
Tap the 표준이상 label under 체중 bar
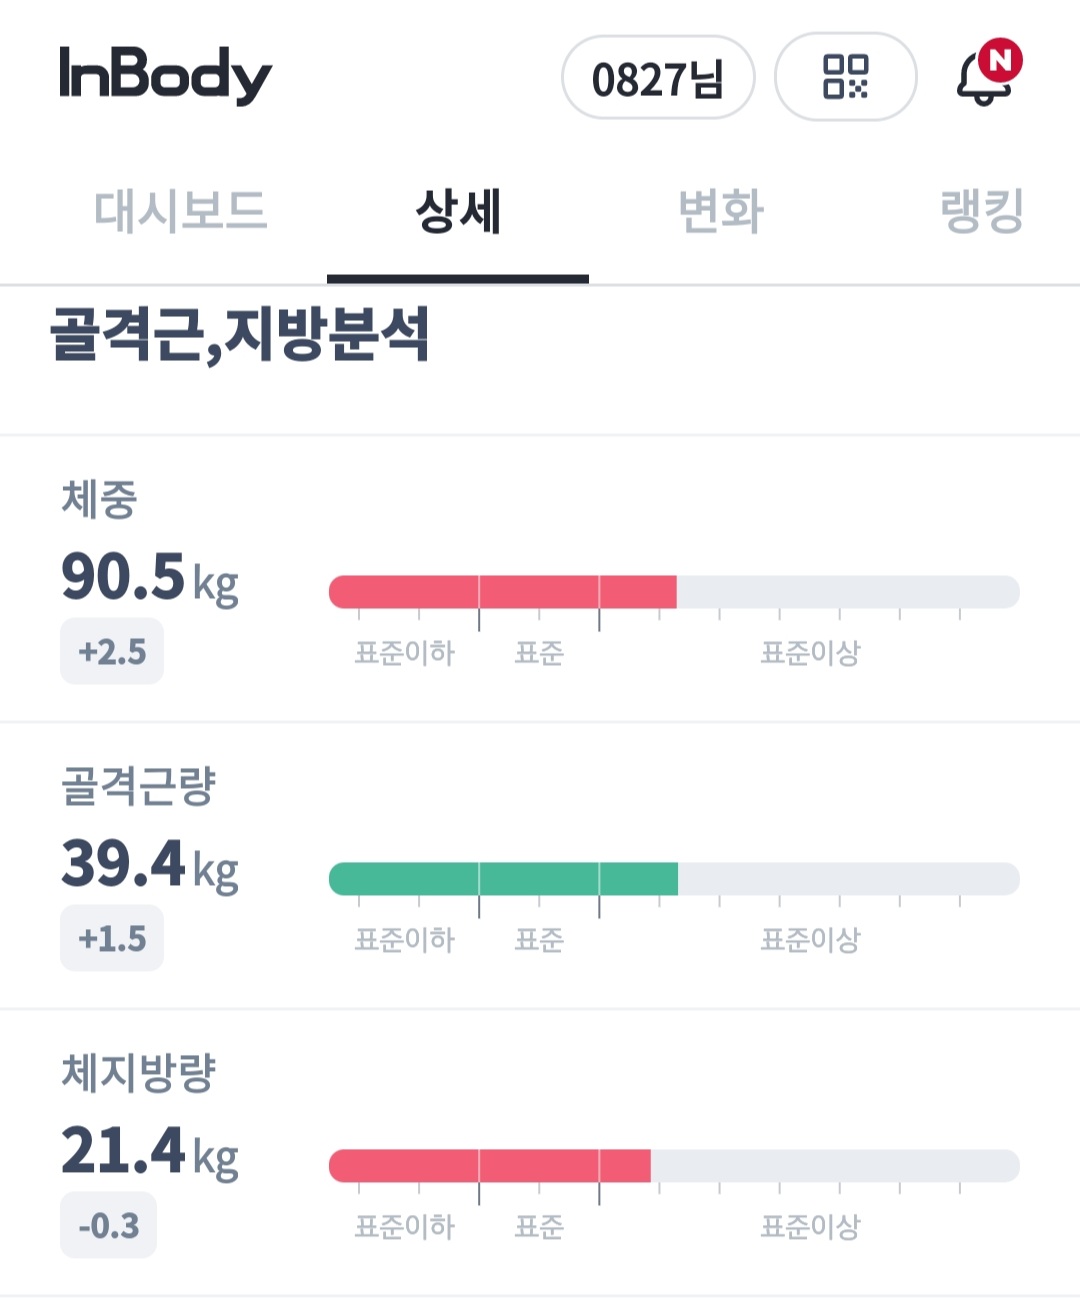[810, 653]
